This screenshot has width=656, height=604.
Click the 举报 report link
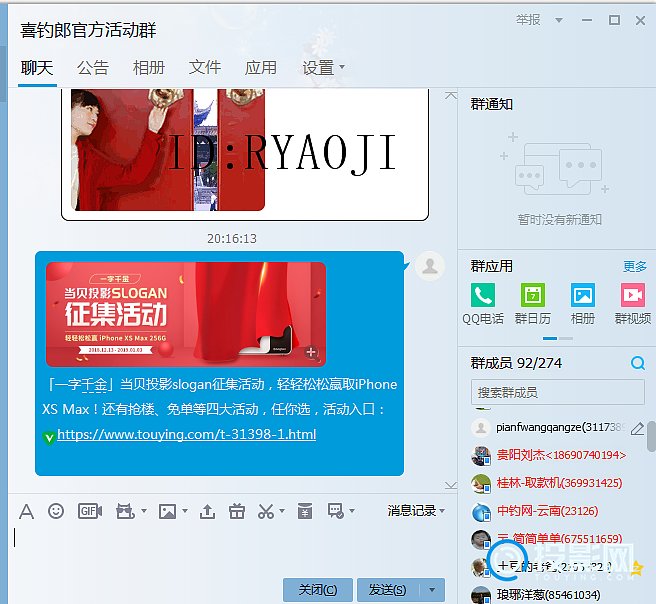(x=528, y=20)
